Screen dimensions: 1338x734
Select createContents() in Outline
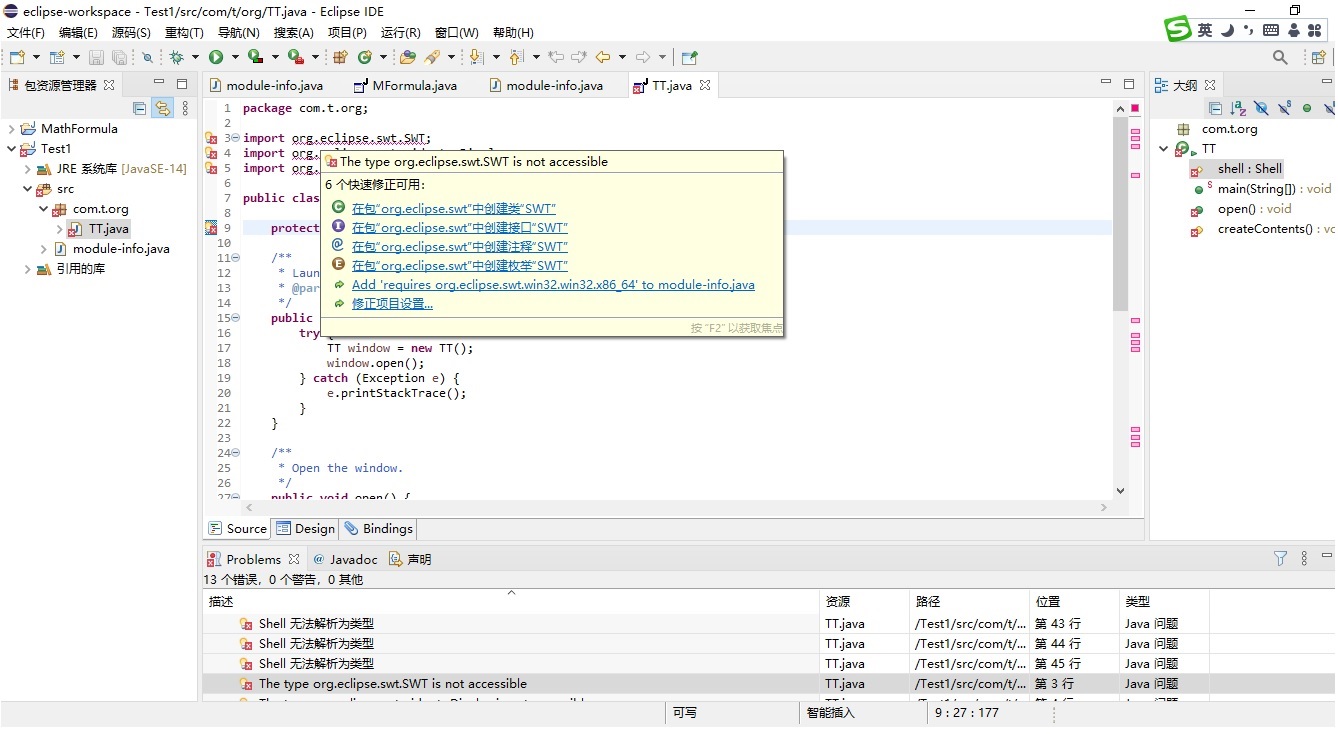(x=1265, y=229)
